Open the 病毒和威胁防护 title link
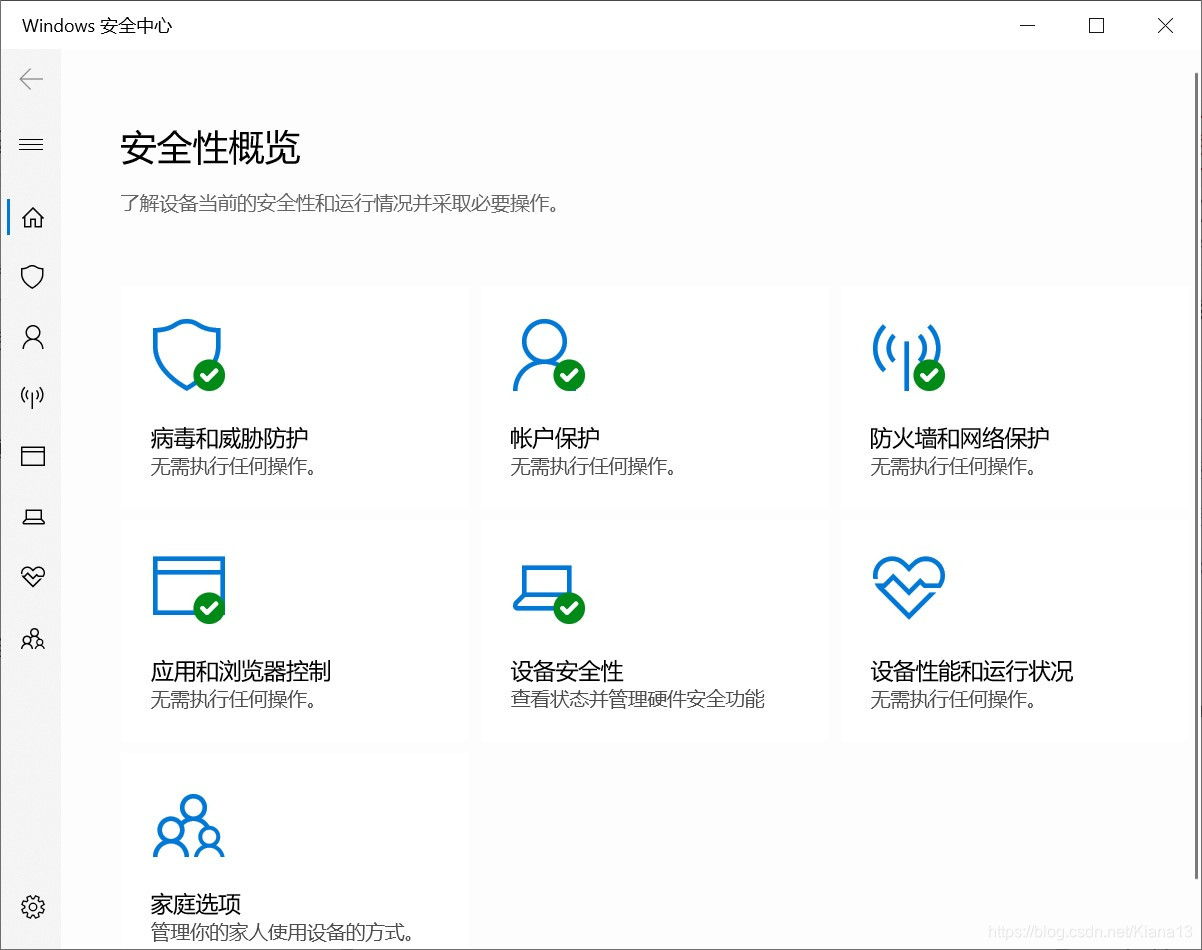 229,438
